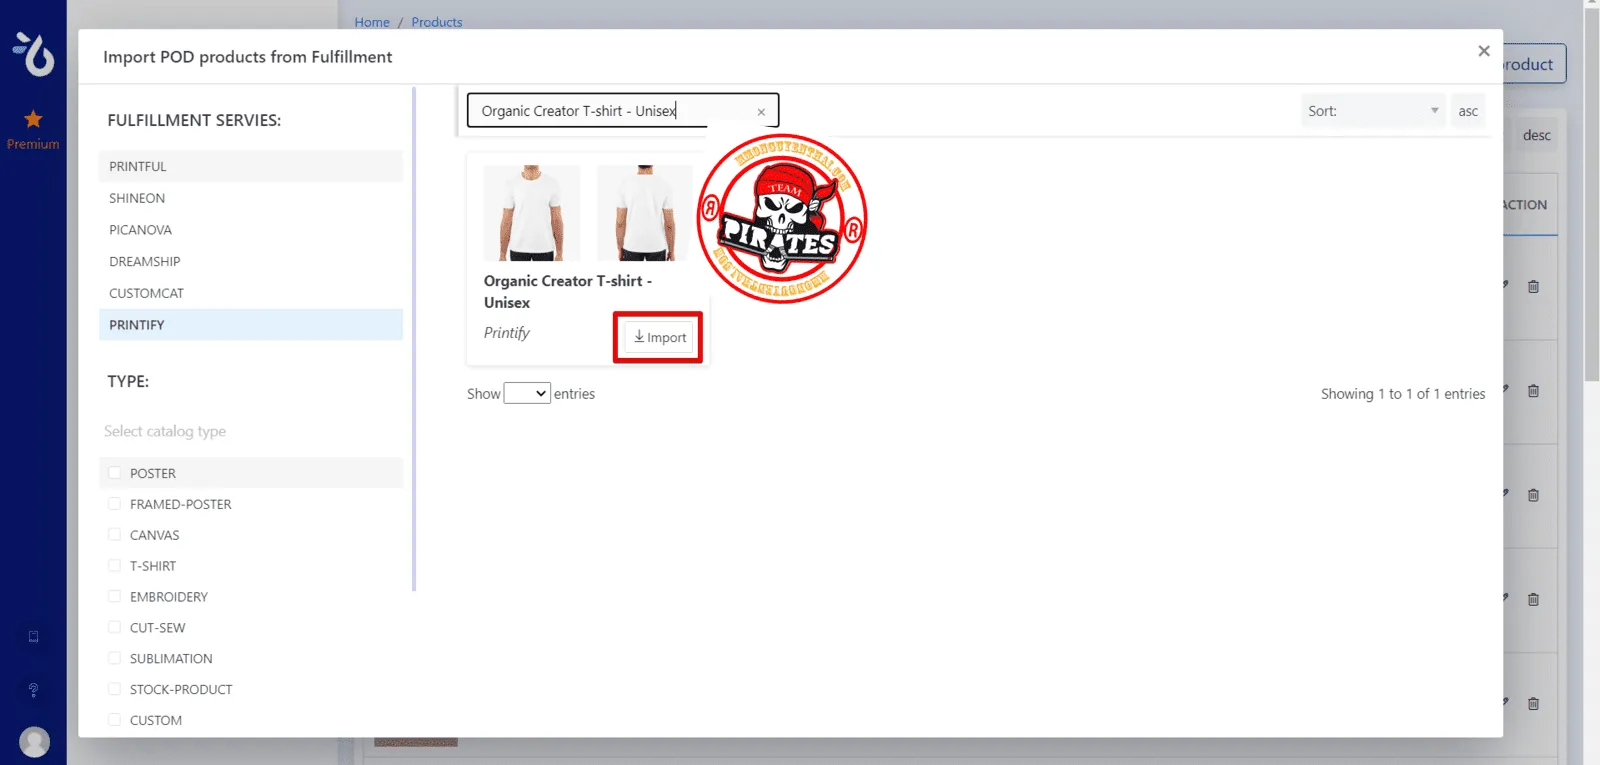Open the help question mark icon

(x=33, y=690)
